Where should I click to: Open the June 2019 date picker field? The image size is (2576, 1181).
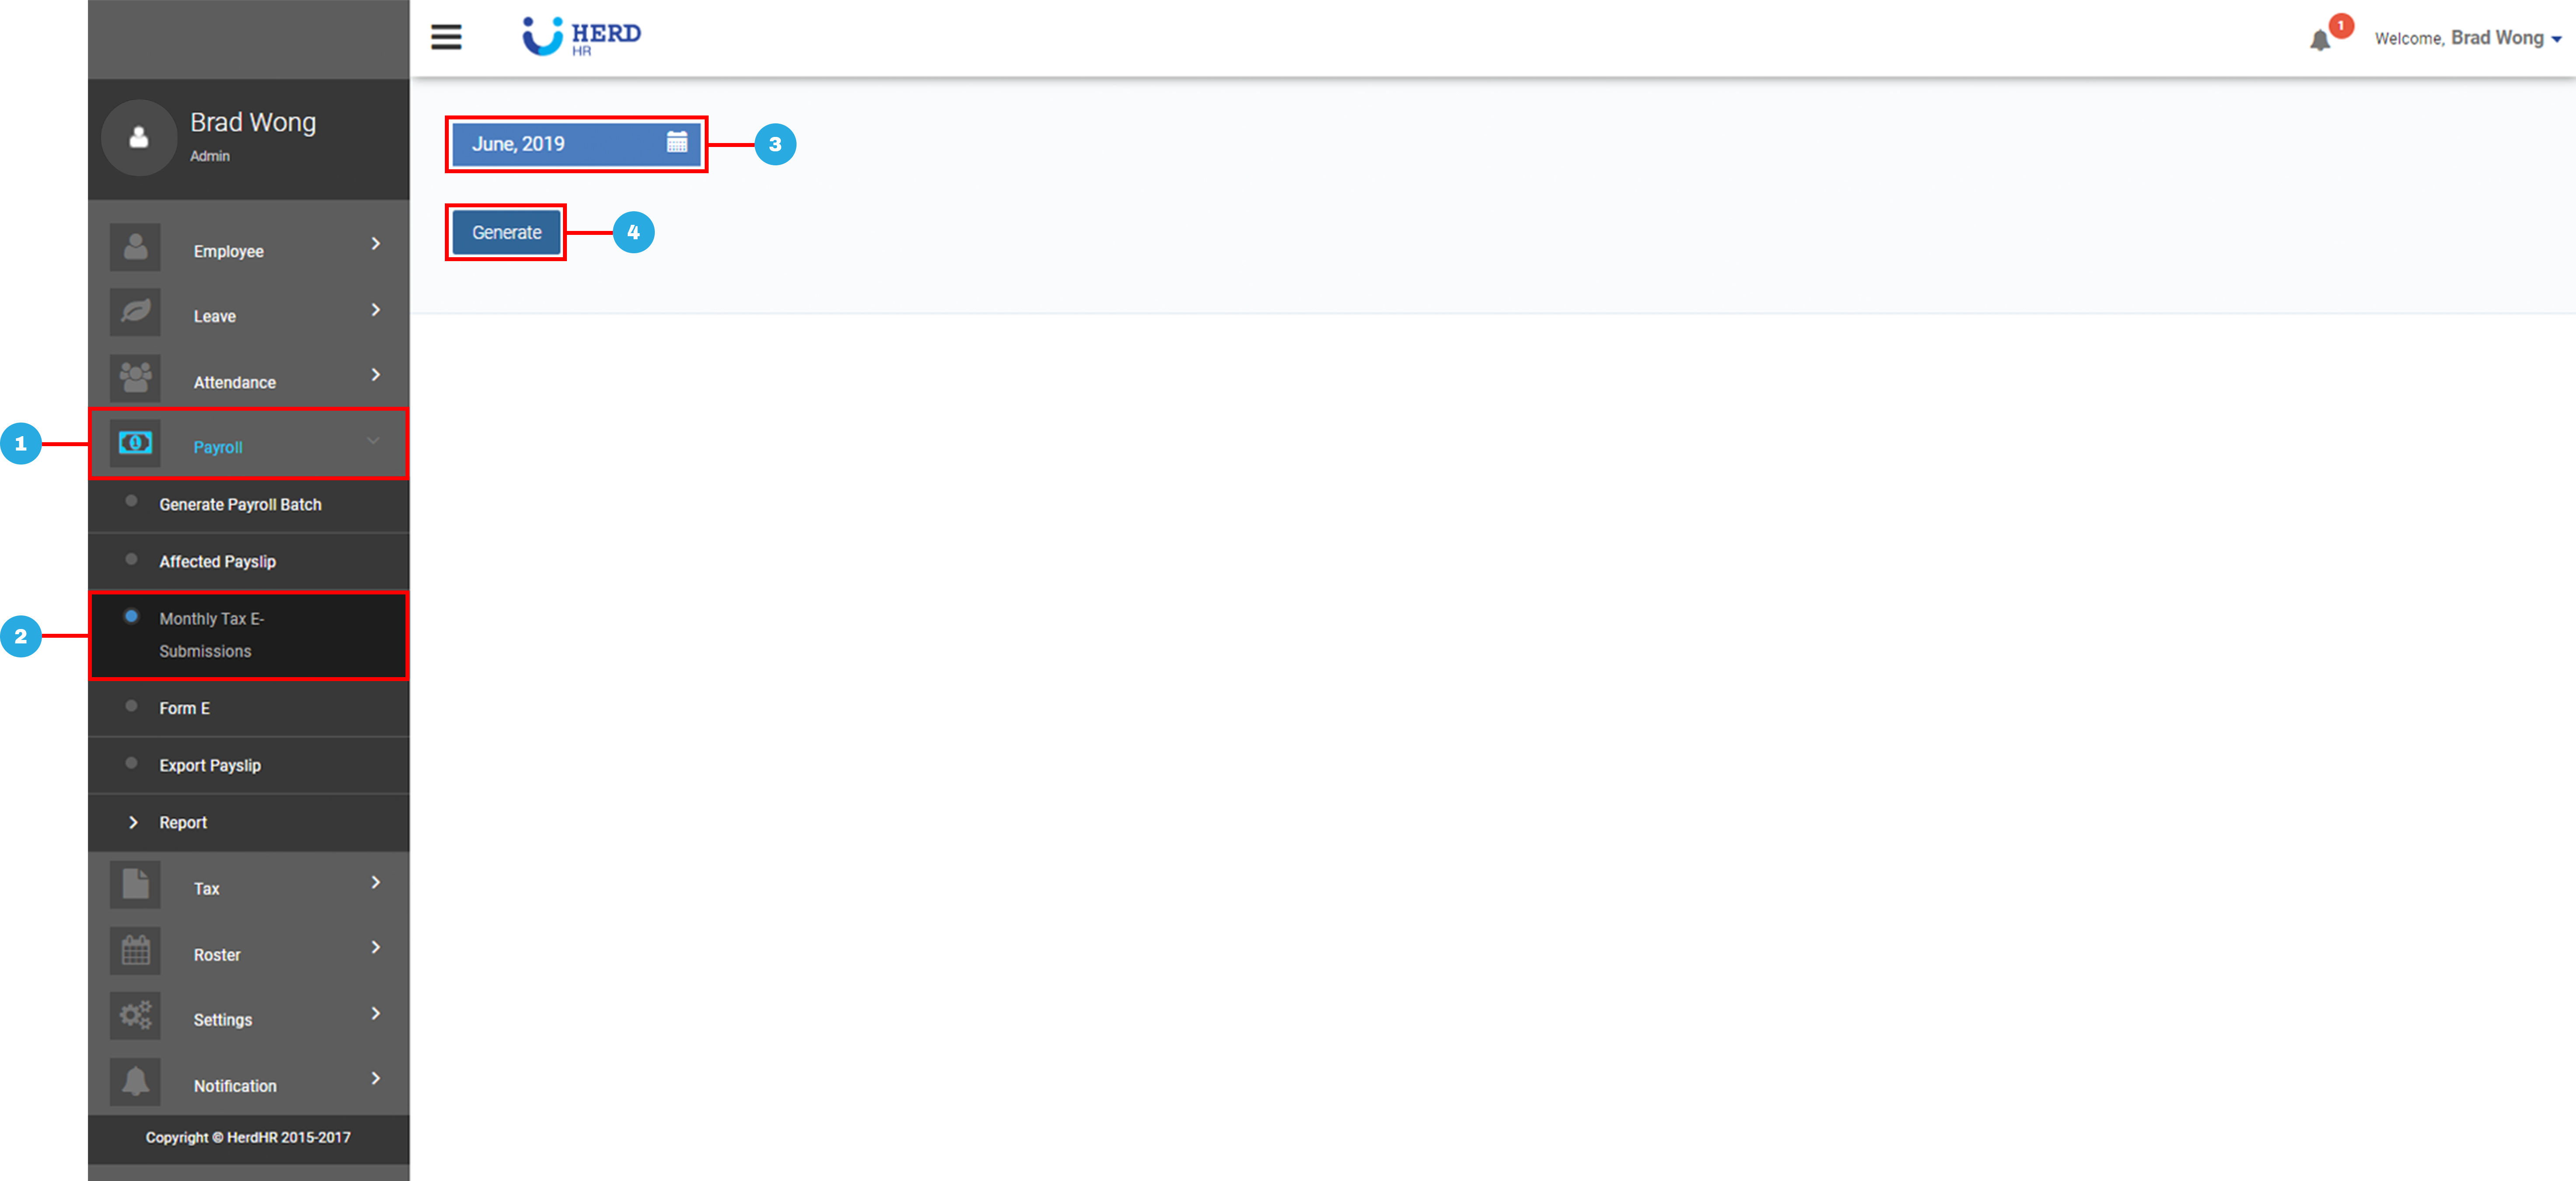click(576, 143)
